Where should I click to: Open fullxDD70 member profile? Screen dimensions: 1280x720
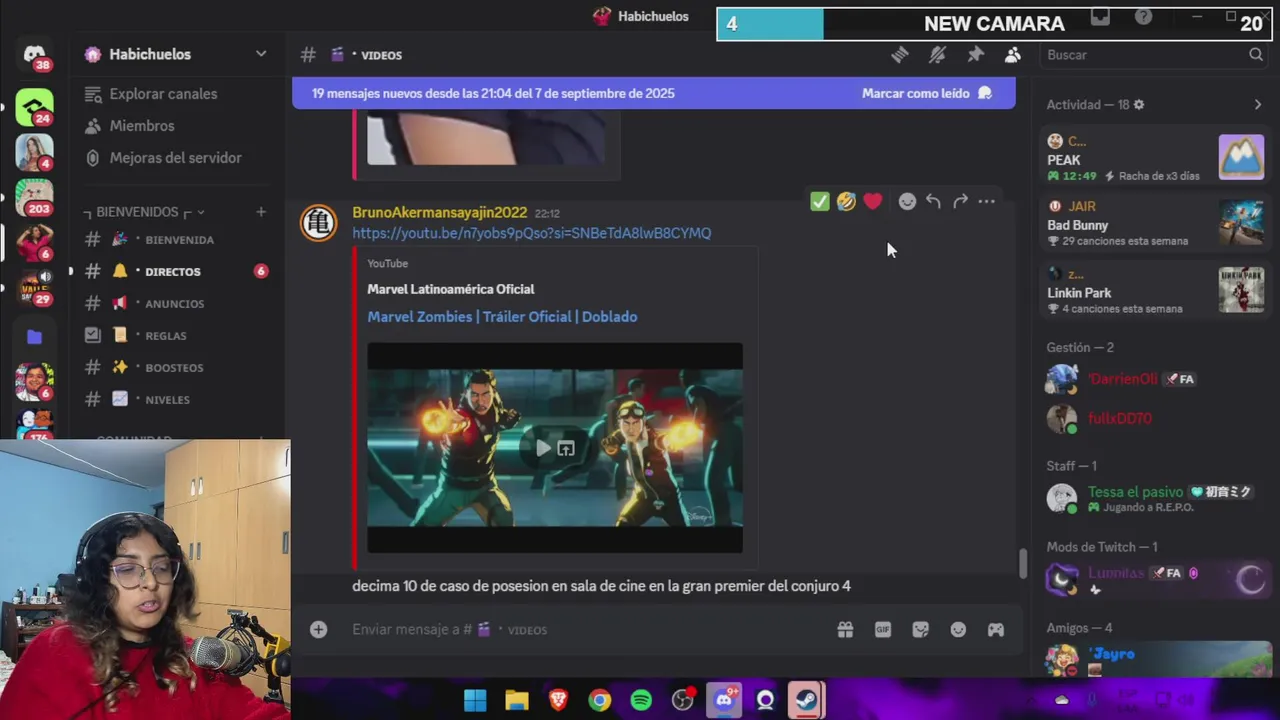coord(1155,418)
